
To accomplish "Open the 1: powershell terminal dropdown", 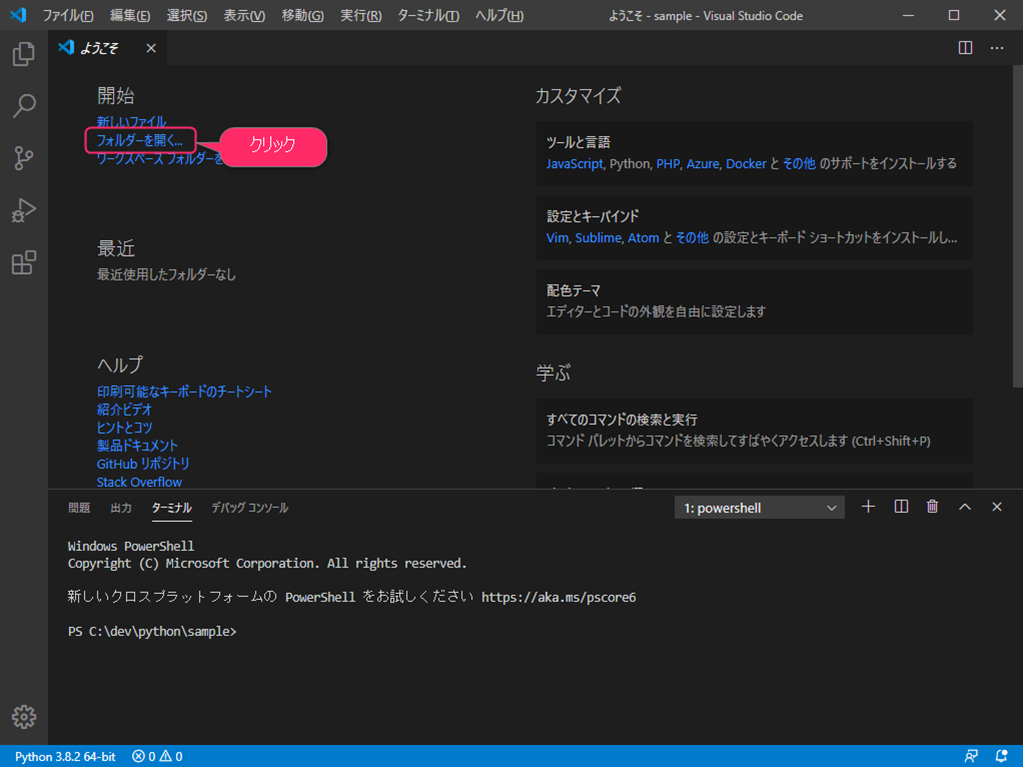I will point(759,507).
